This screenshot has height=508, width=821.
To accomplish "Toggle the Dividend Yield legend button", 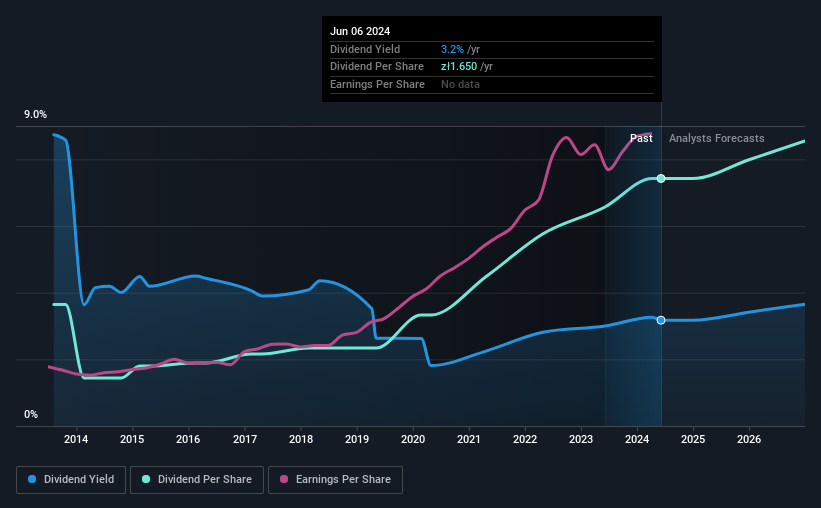I will click(71, 480).
